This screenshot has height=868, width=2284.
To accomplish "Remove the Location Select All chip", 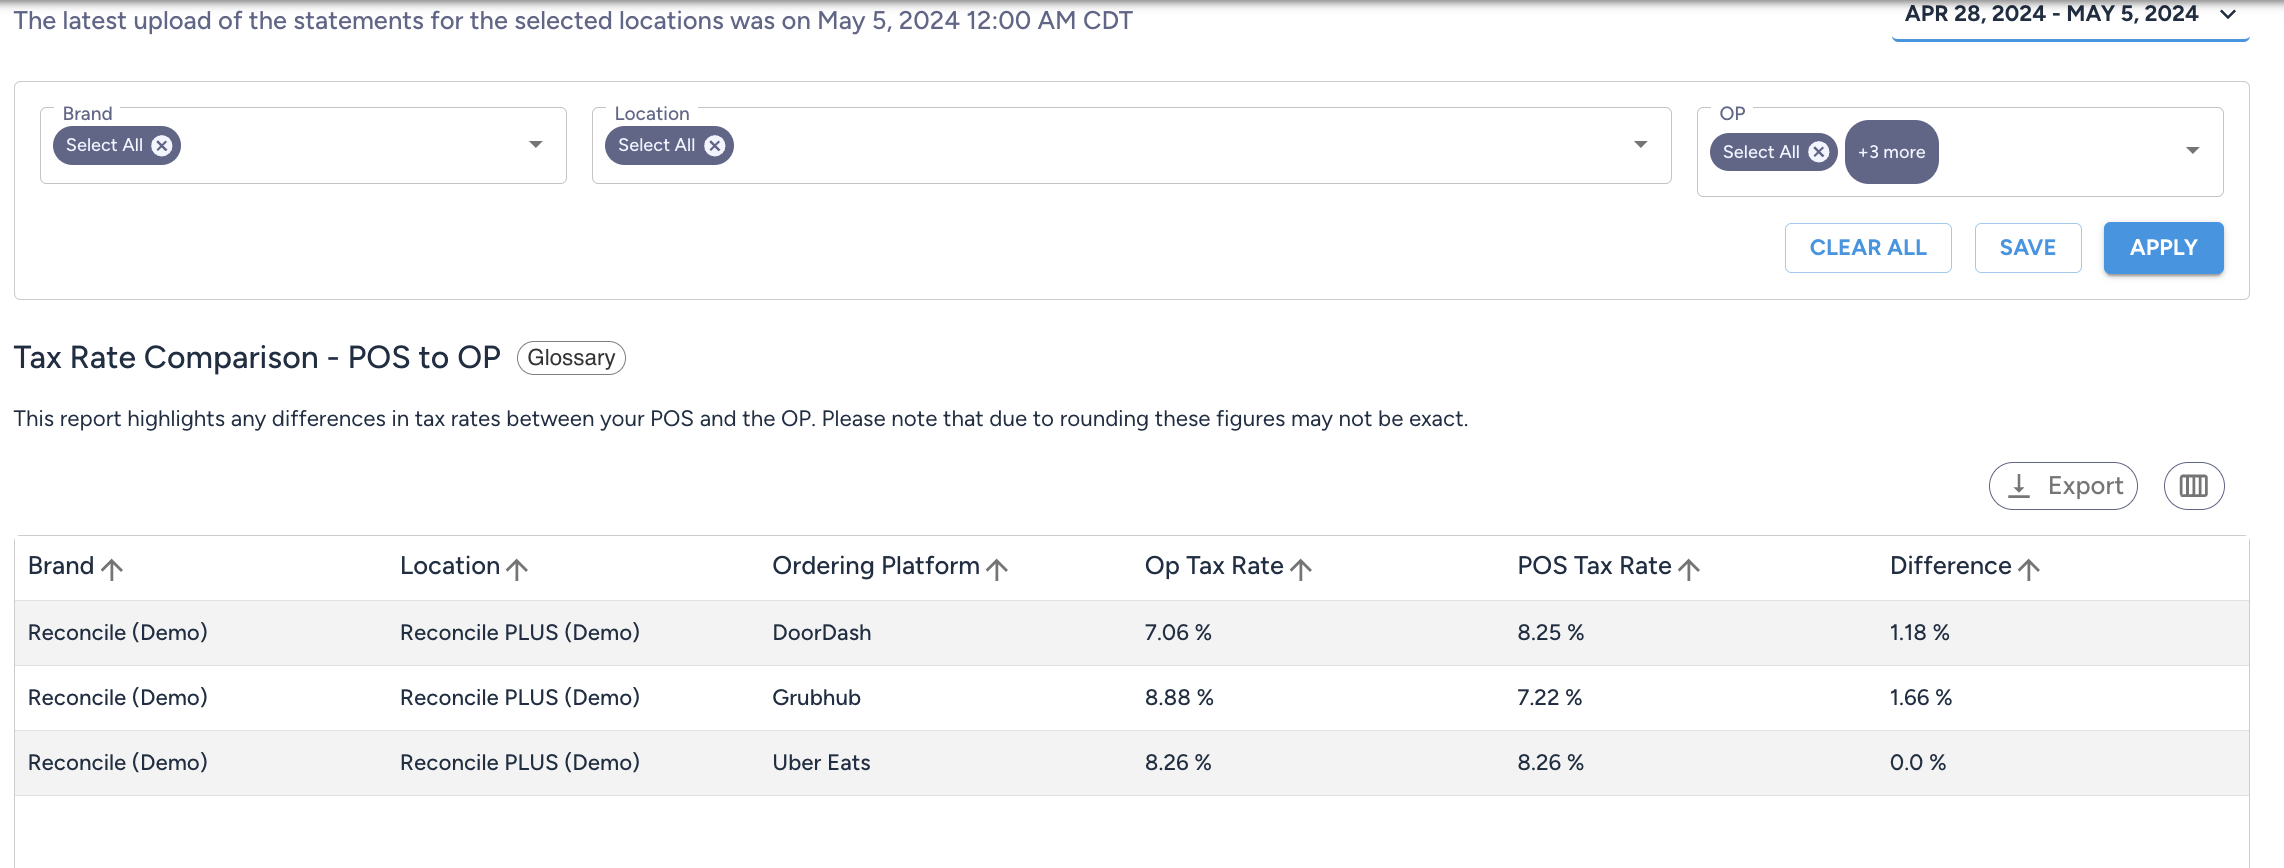I will 714,146.
